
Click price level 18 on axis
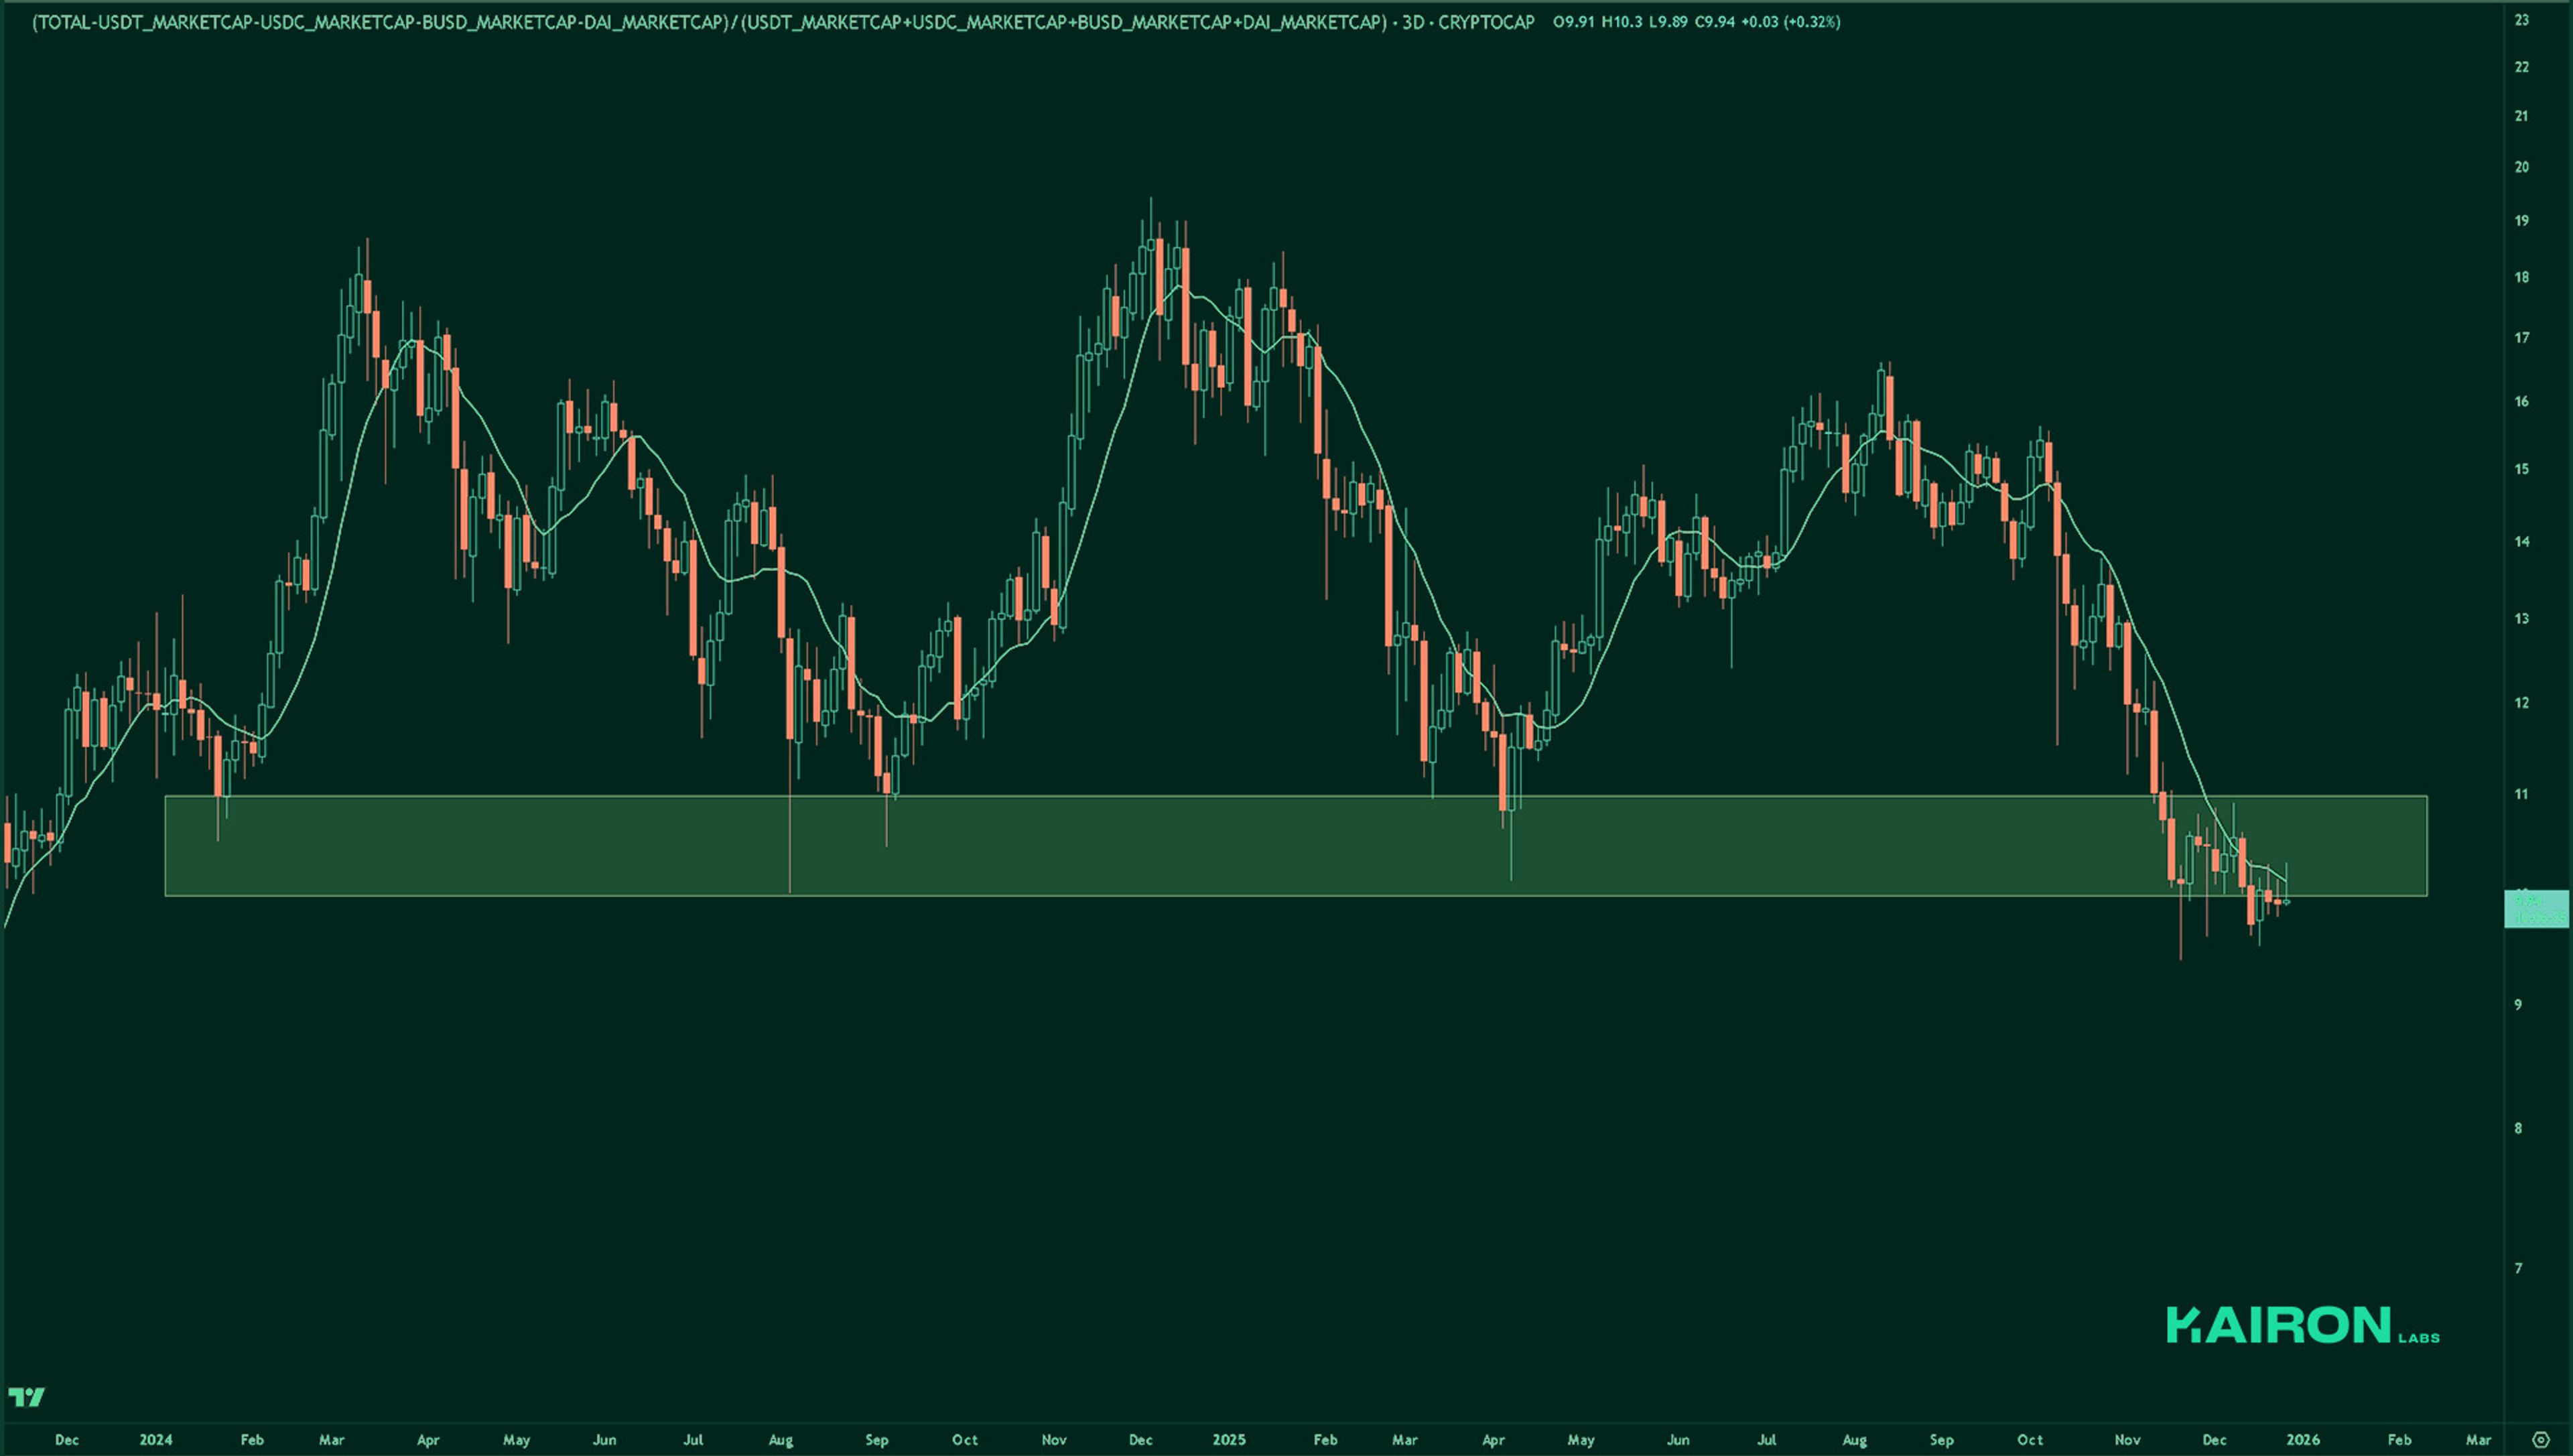coord(2522,278)
